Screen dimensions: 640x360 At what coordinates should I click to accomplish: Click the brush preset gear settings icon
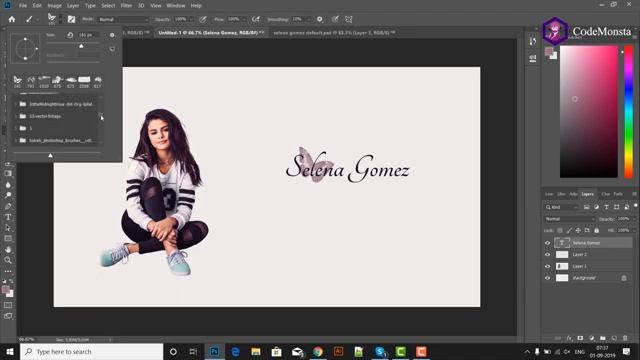(112, 35)
